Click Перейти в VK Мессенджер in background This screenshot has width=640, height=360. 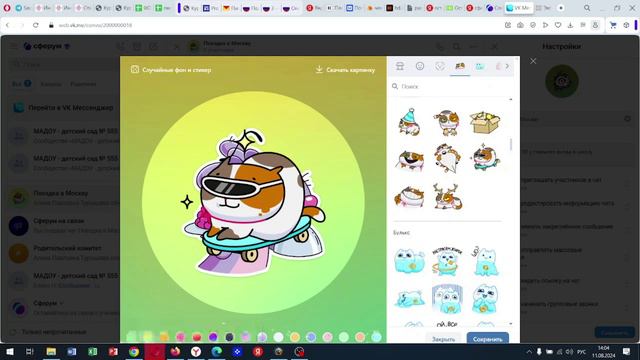tap(63, 108)
